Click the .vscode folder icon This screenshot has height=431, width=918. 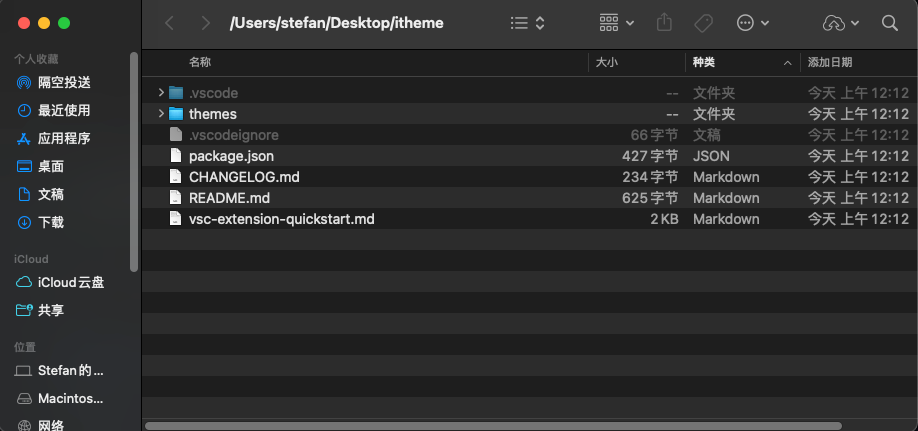pyautogui.click(x=176, y=93)
